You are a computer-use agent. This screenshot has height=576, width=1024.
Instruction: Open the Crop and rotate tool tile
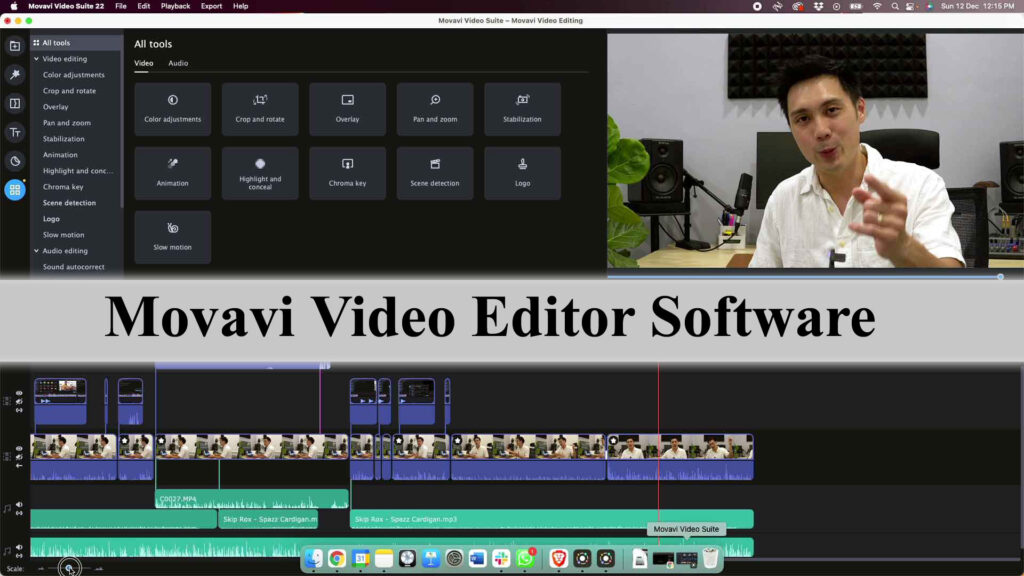click(x=260, y=109)
